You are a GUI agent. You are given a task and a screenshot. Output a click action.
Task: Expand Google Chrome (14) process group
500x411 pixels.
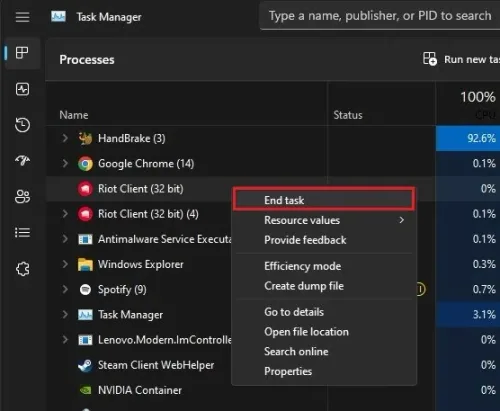pyautogui.click(x=65, y=163)
